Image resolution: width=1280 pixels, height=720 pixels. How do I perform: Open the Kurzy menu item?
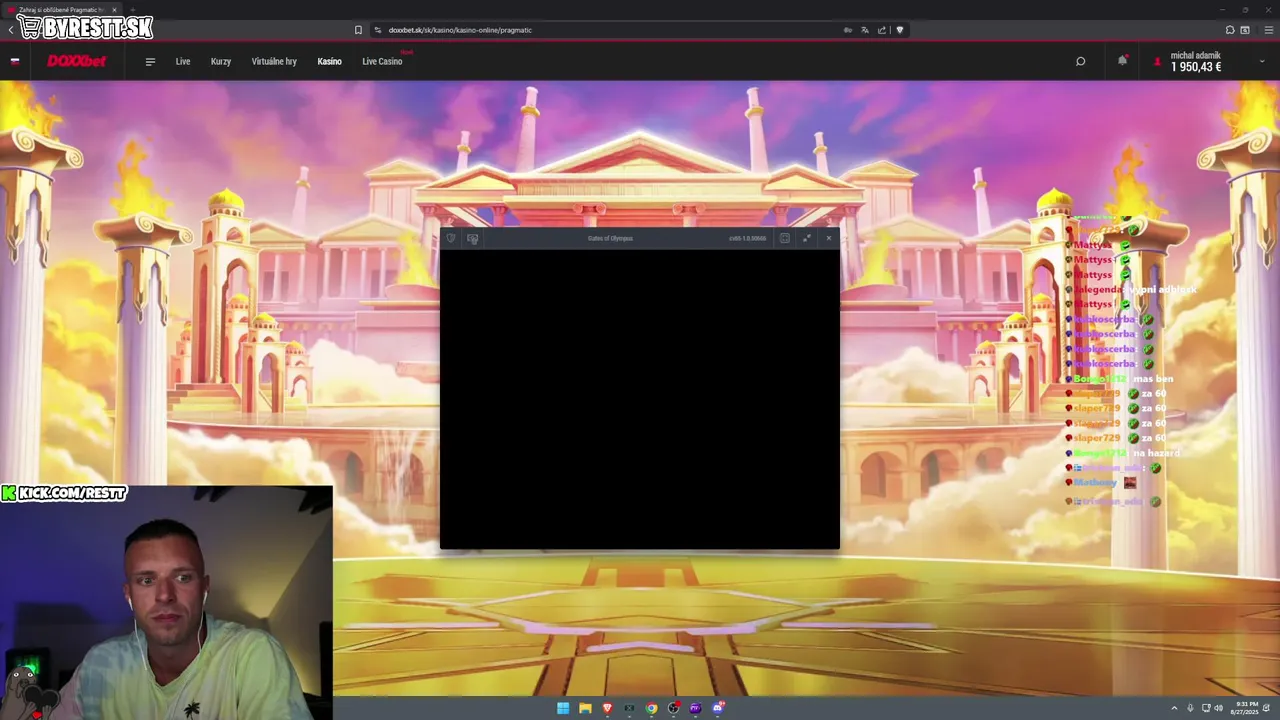tap(221, 61)
